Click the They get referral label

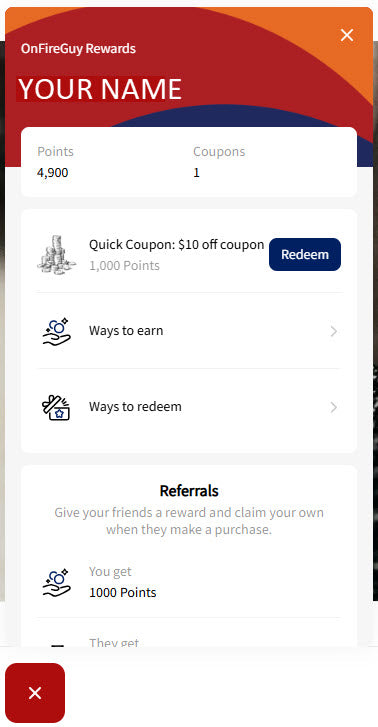[x=114, y=643]
